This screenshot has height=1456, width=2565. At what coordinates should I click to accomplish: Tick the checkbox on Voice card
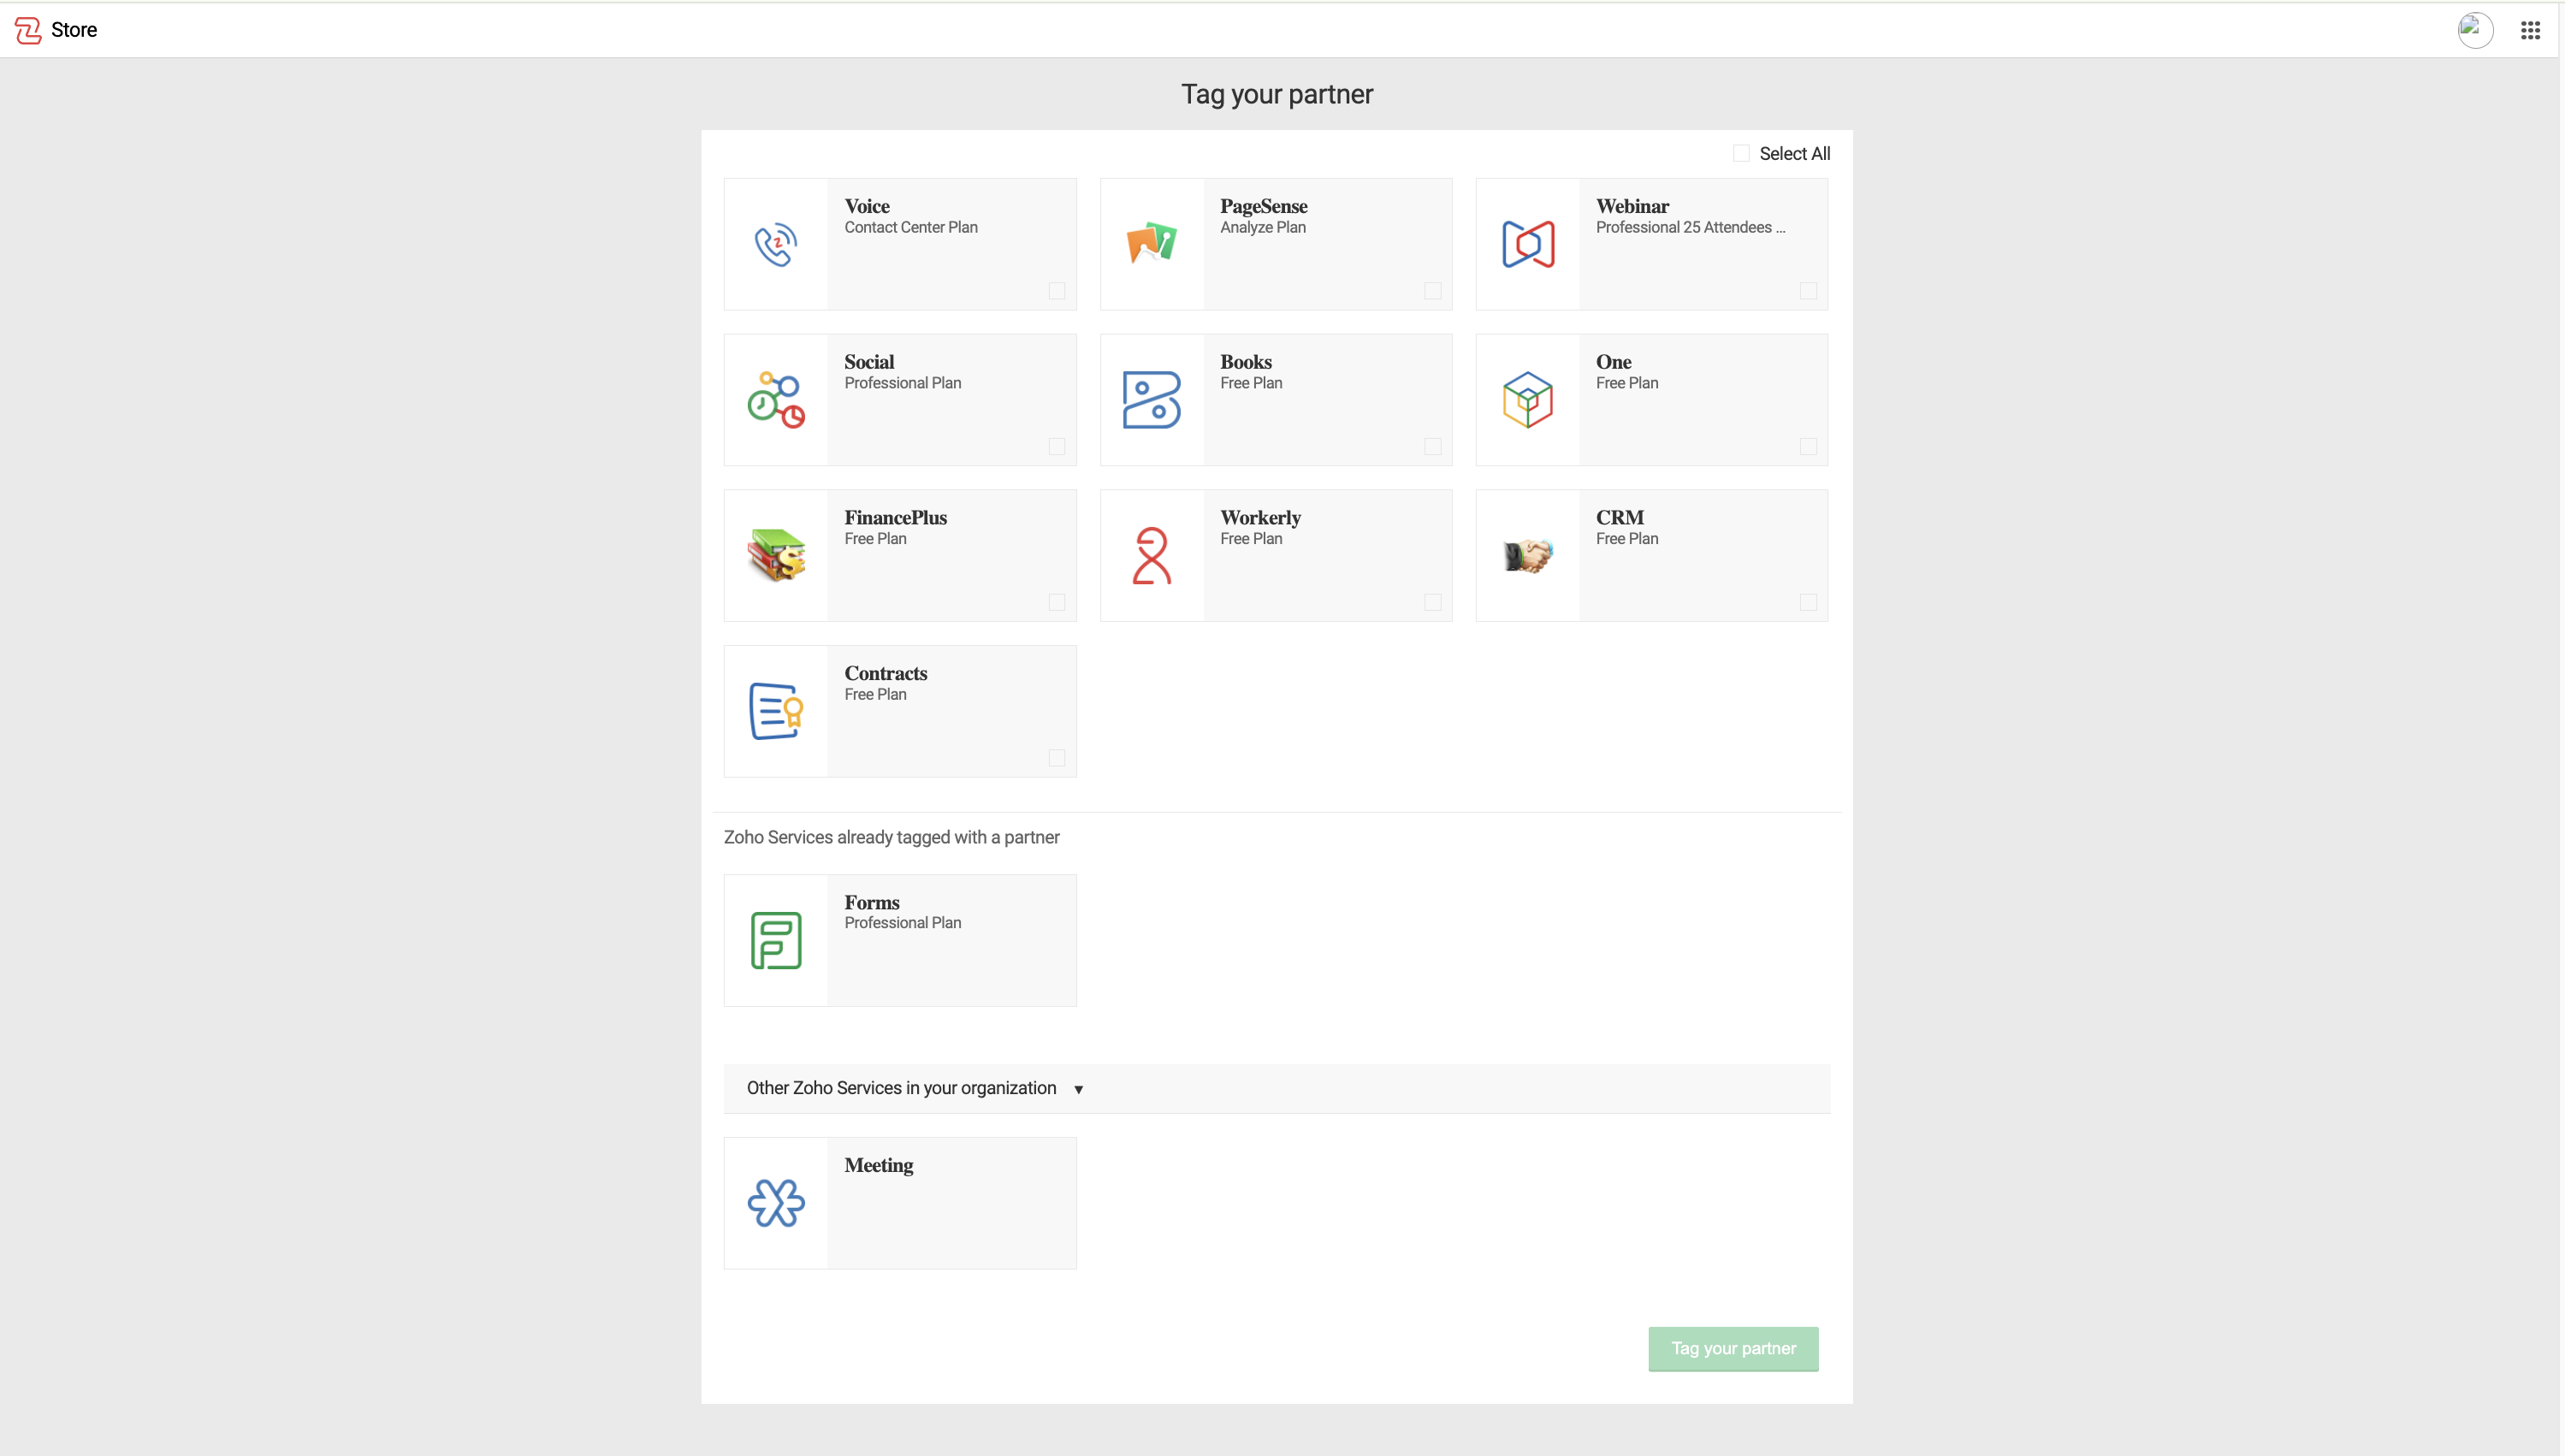point(1056,291)
